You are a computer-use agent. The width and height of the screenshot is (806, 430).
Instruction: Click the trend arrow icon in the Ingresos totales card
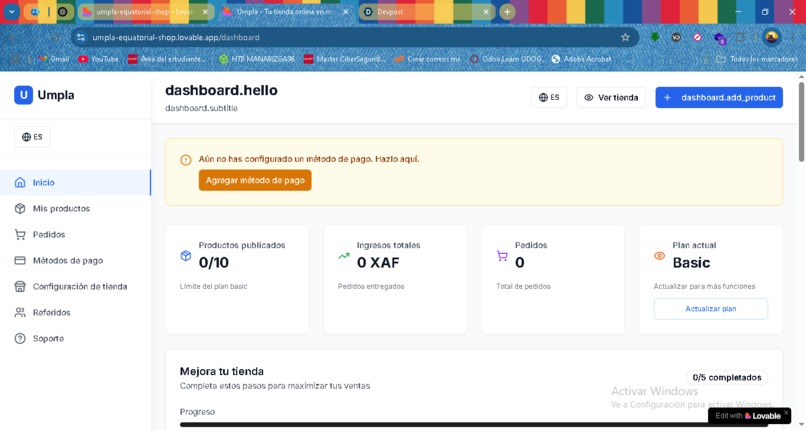click(x=344, y=256)
